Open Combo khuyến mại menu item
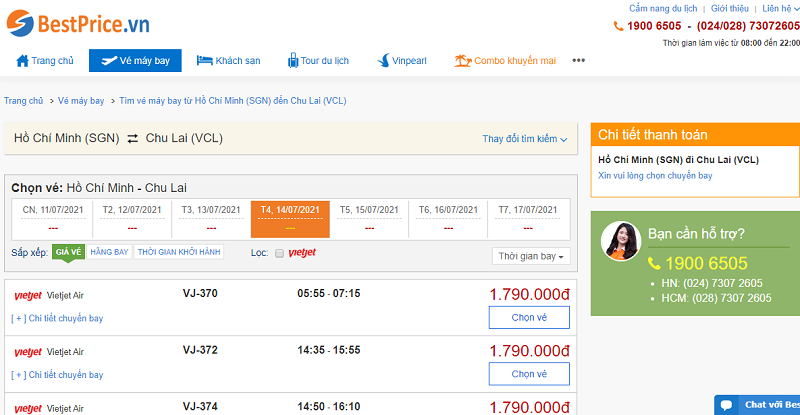The width and height of the screenshot is (800, 415). coord(505,61)
